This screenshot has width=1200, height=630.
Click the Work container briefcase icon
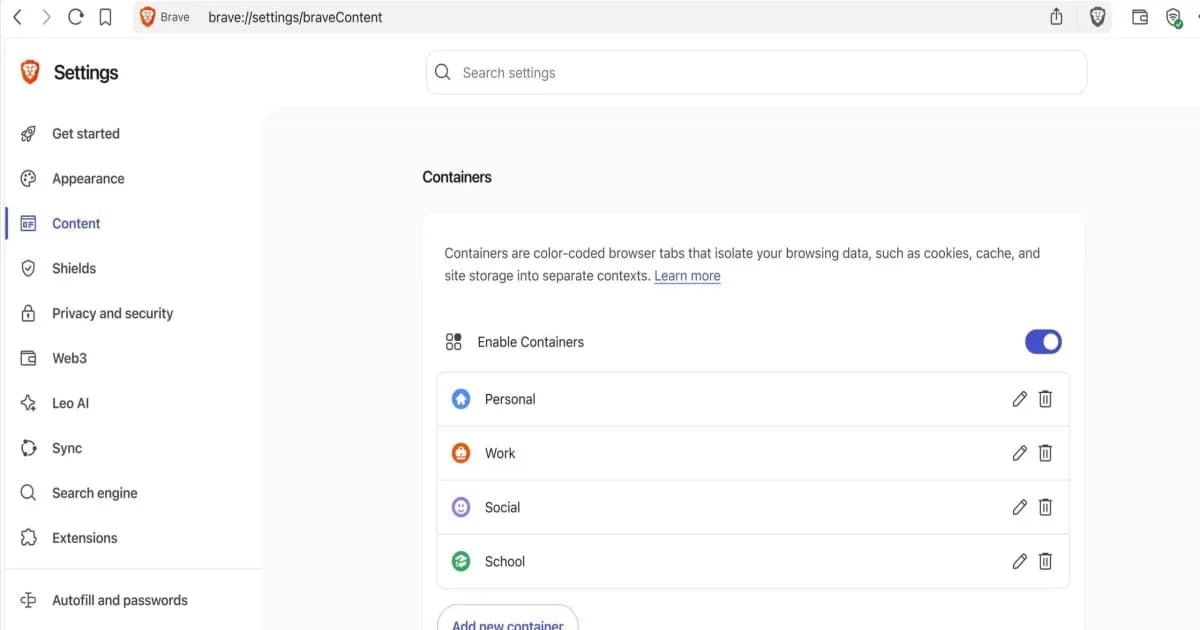461,453
